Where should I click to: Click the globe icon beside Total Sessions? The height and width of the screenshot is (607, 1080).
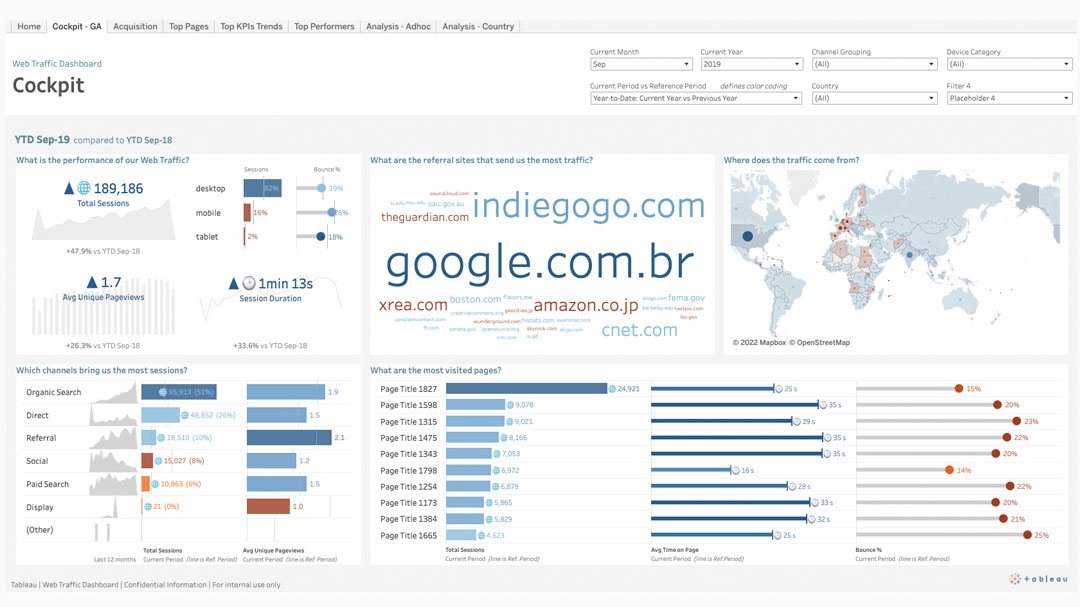click(84, 188)
